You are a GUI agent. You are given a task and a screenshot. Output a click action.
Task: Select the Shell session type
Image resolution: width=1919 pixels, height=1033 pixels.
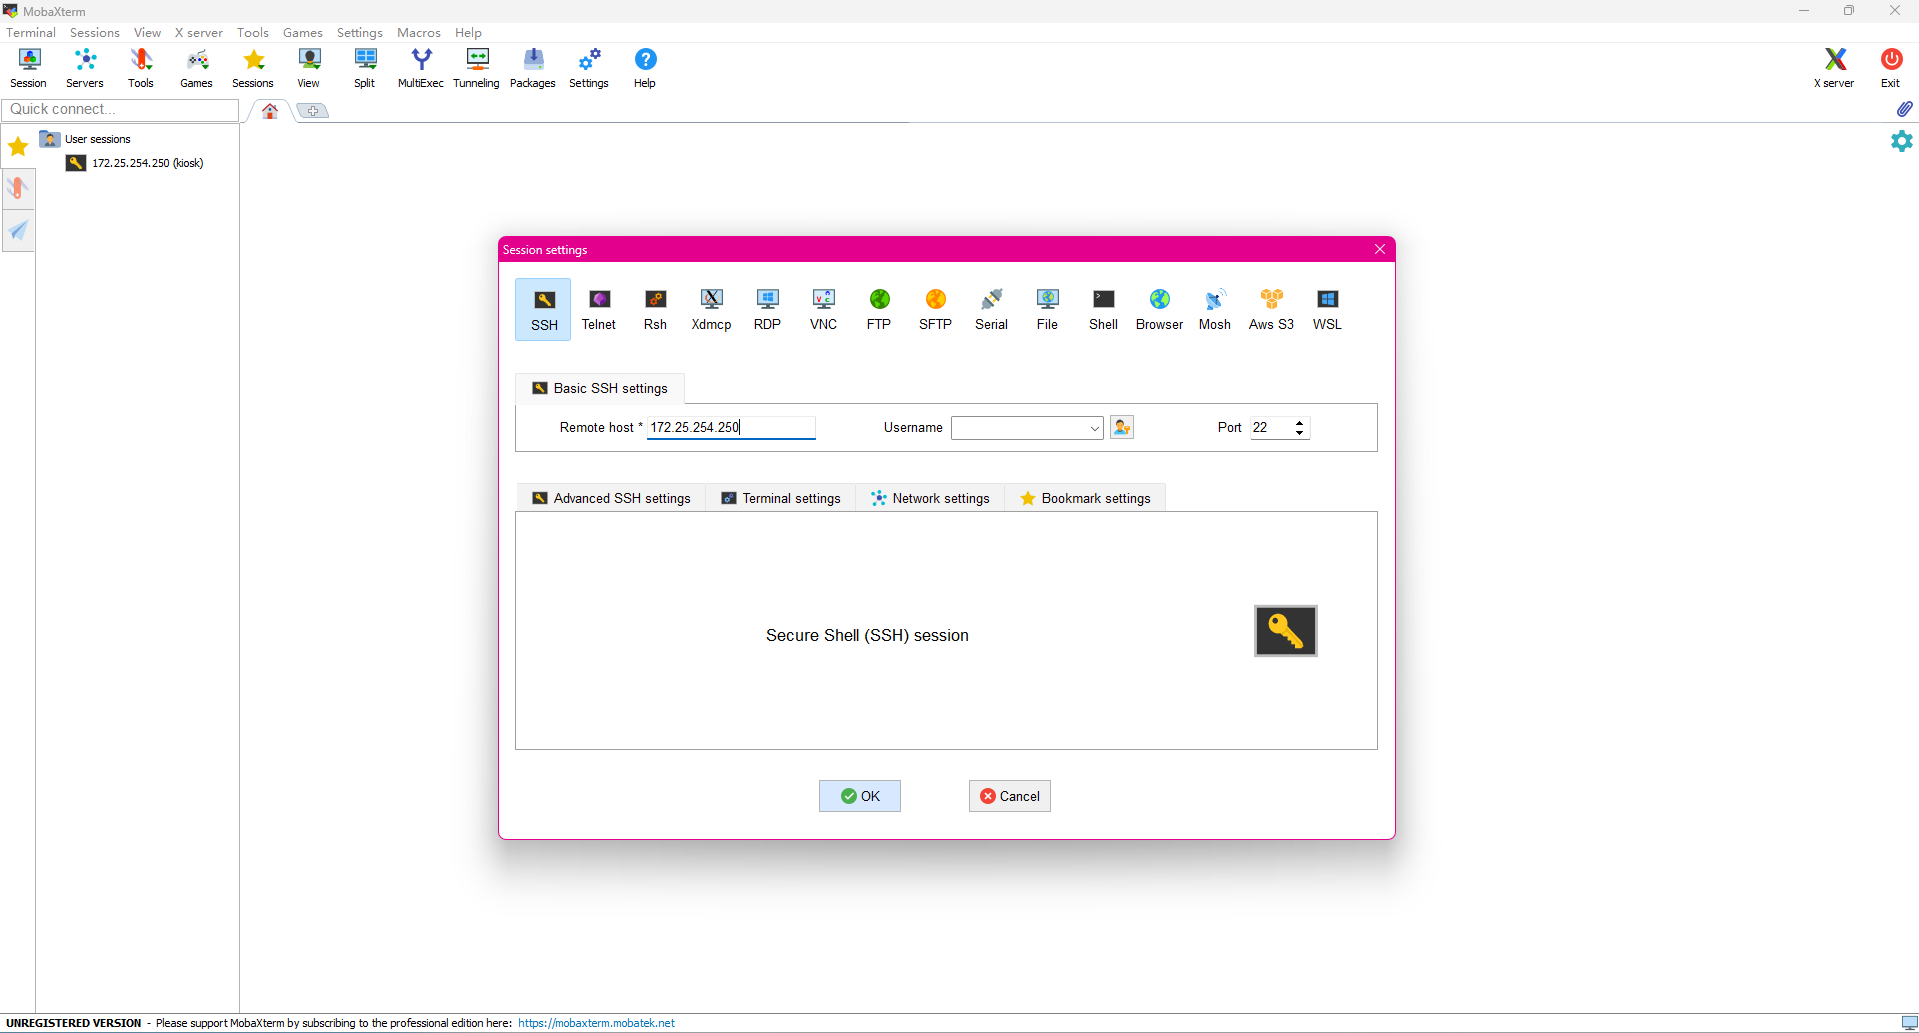[1103, 310]
